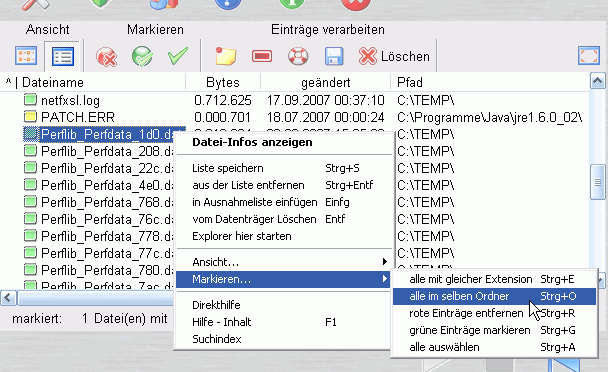
Task: Expand the Markieren… submenu
Action: coord(284,279)
